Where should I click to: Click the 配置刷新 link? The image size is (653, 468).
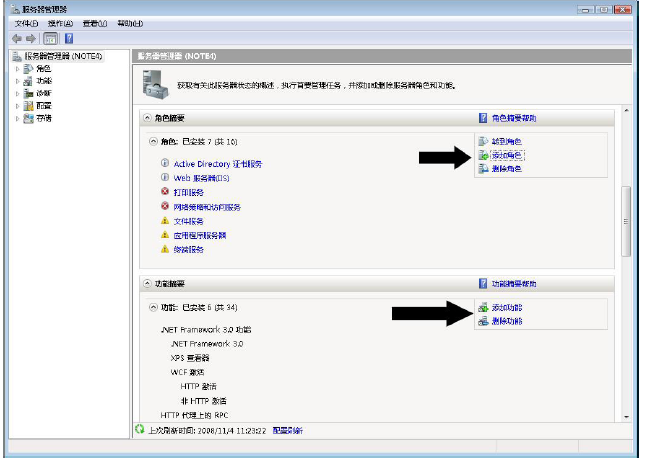pos(288,431)
